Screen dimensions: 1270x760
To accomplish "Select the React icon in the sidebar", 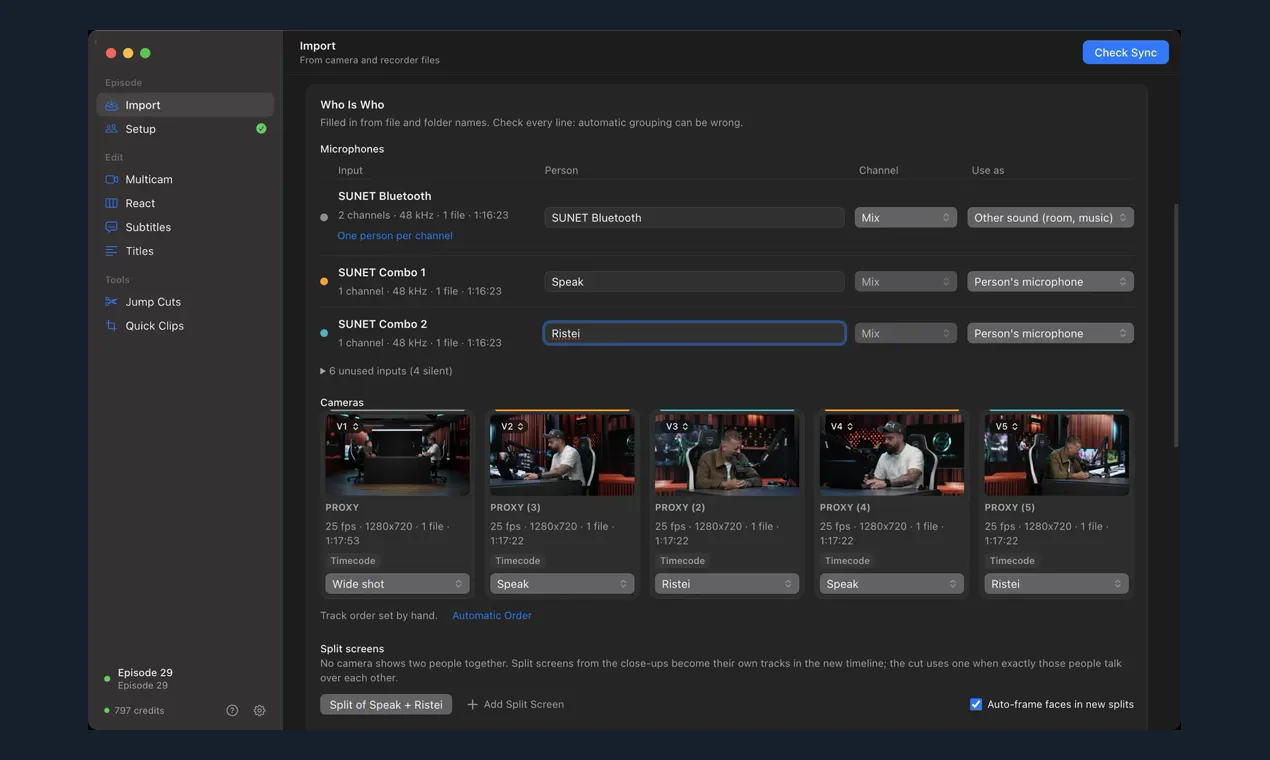I will [112, 204].
